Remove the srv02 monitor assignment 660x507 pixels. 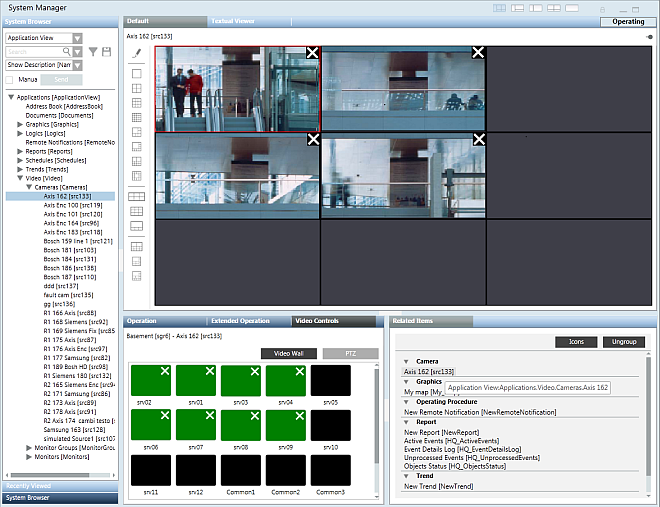coord(166,371)
